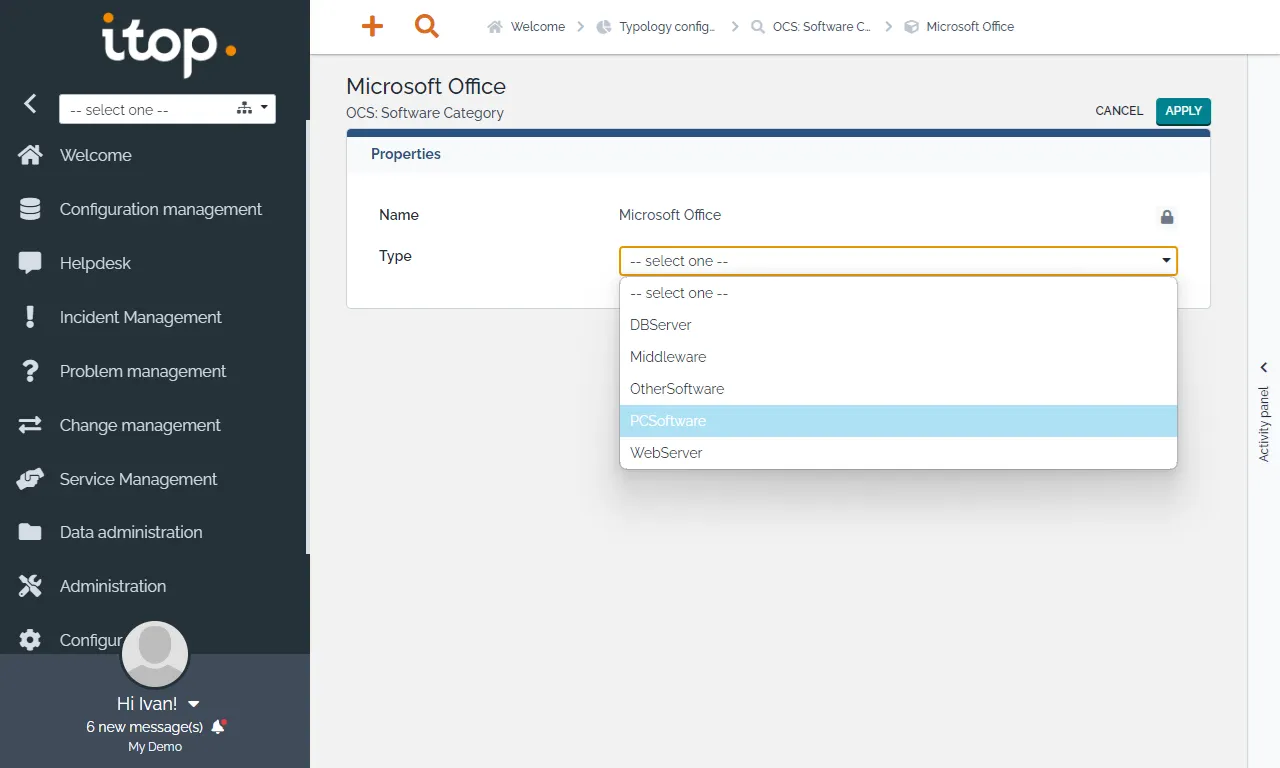Click the Type field label
The height and width of the screenshot is (768, 1280).
[395, 256]
